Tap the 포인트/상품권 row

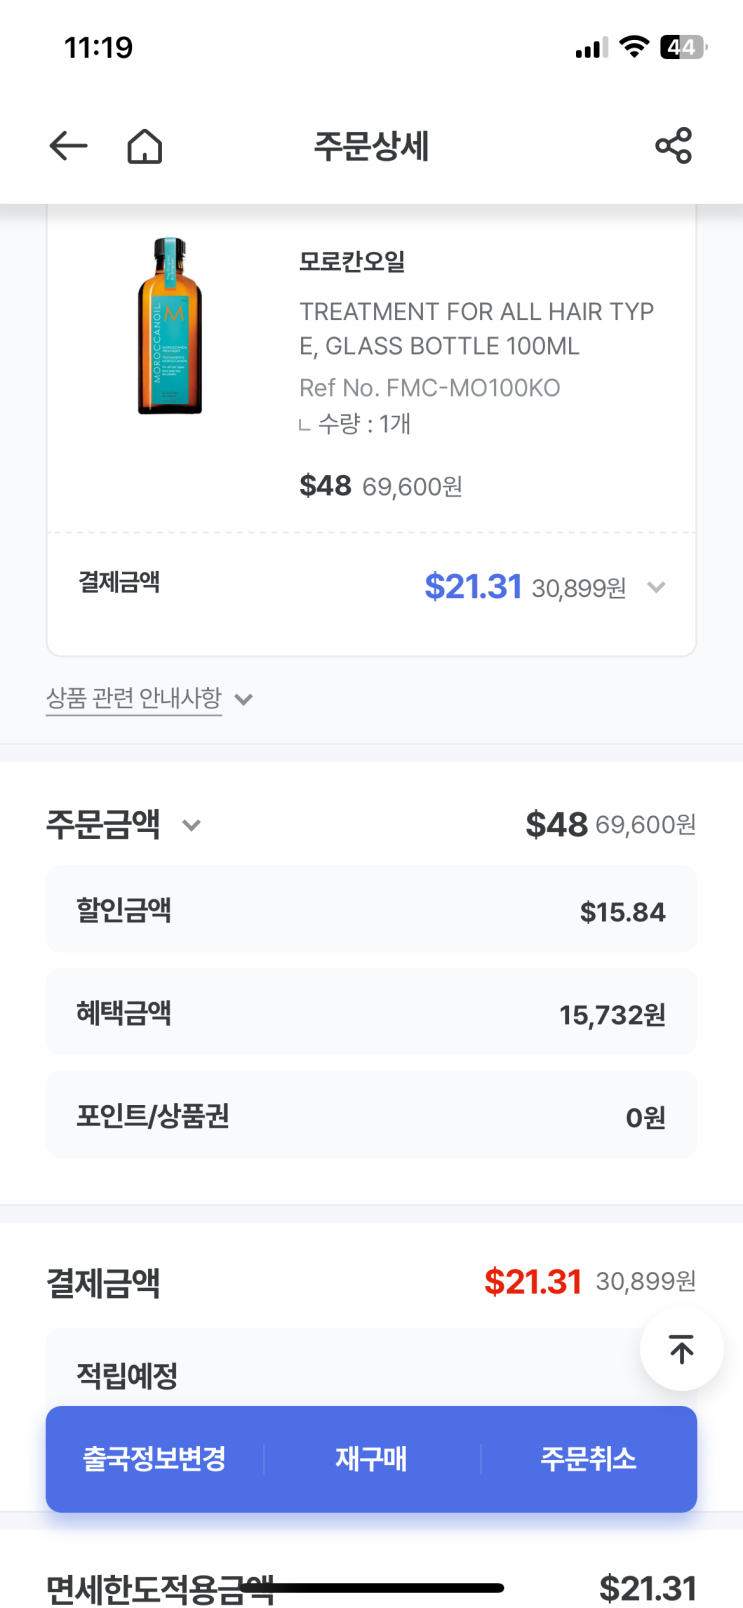pyautogui.click(x=371, y=1116)
